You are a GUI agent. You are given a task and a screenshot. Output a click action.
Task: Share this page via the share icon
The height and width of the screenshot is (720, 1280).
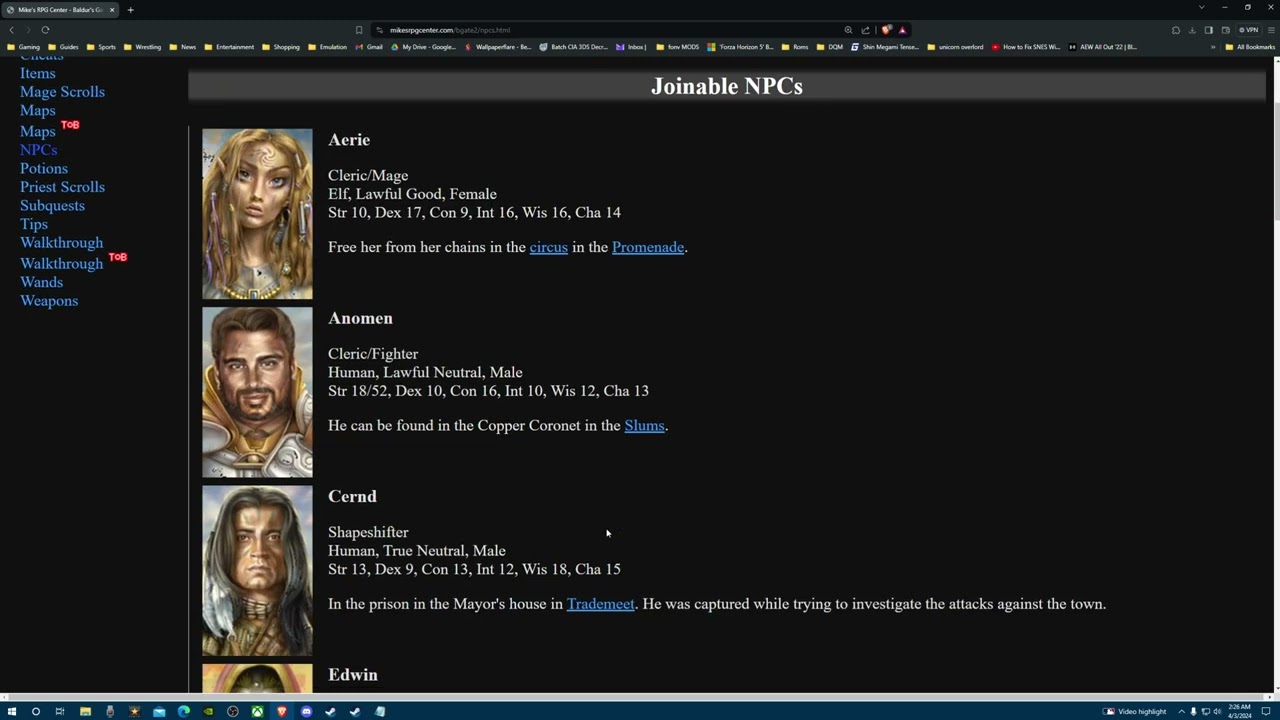[x=865, y=30]
